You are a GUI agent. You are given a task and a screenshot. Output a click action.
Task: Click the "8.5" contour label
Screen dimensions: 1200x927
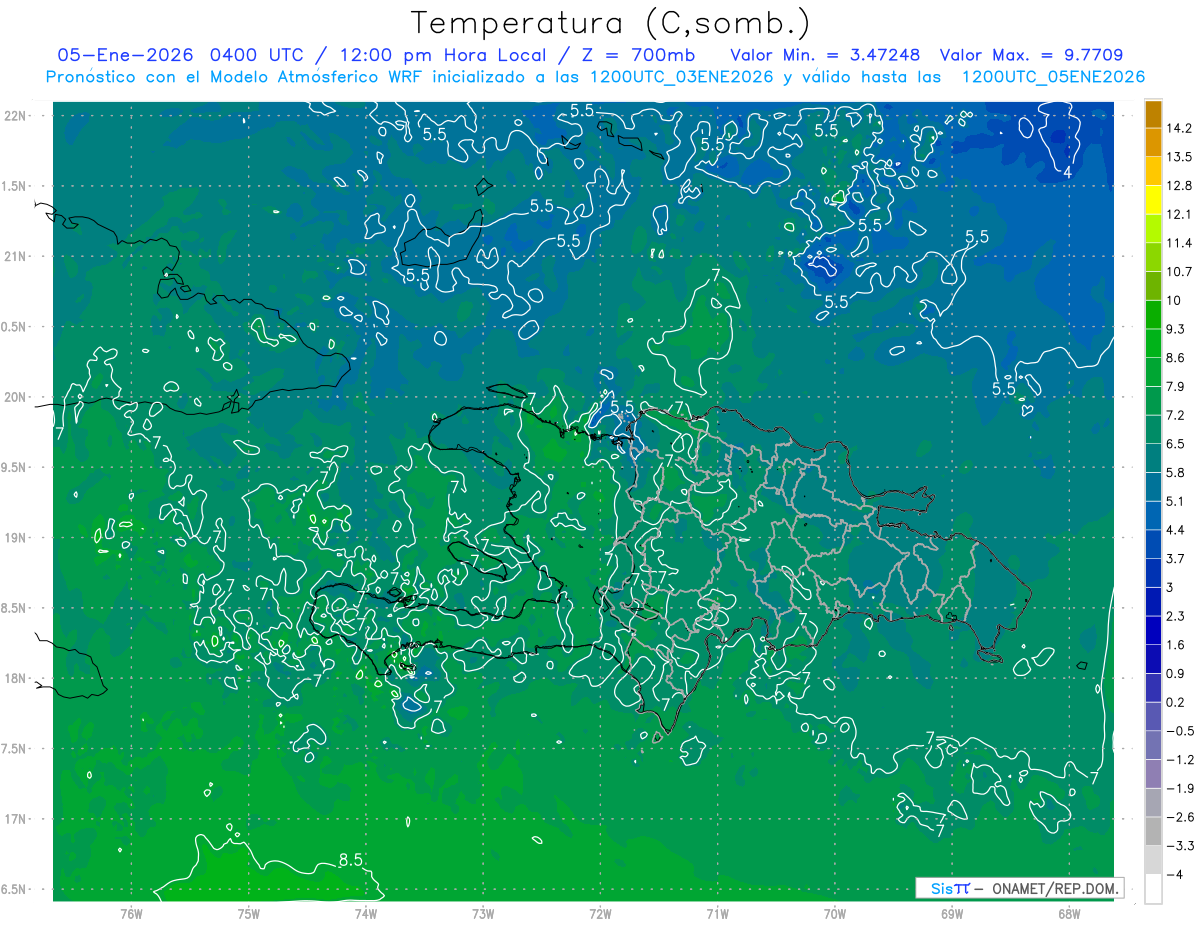pyautogui.click(x=350, y=859)
